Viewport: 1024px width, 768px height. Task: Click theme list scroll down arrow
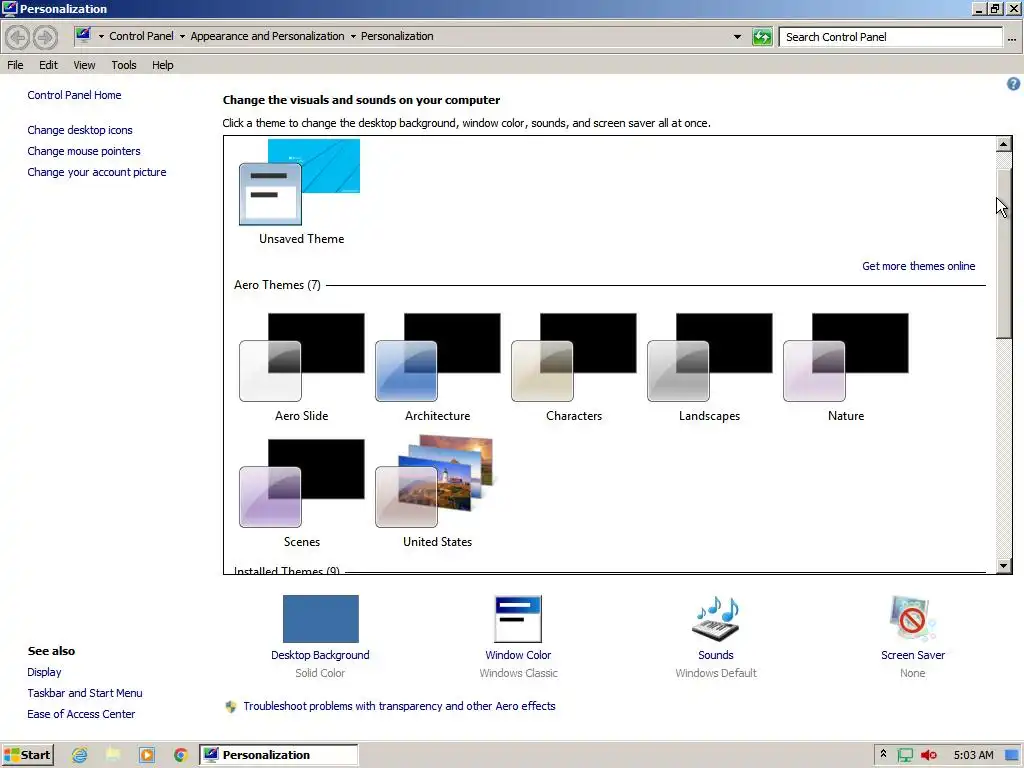pos(1004,566)
